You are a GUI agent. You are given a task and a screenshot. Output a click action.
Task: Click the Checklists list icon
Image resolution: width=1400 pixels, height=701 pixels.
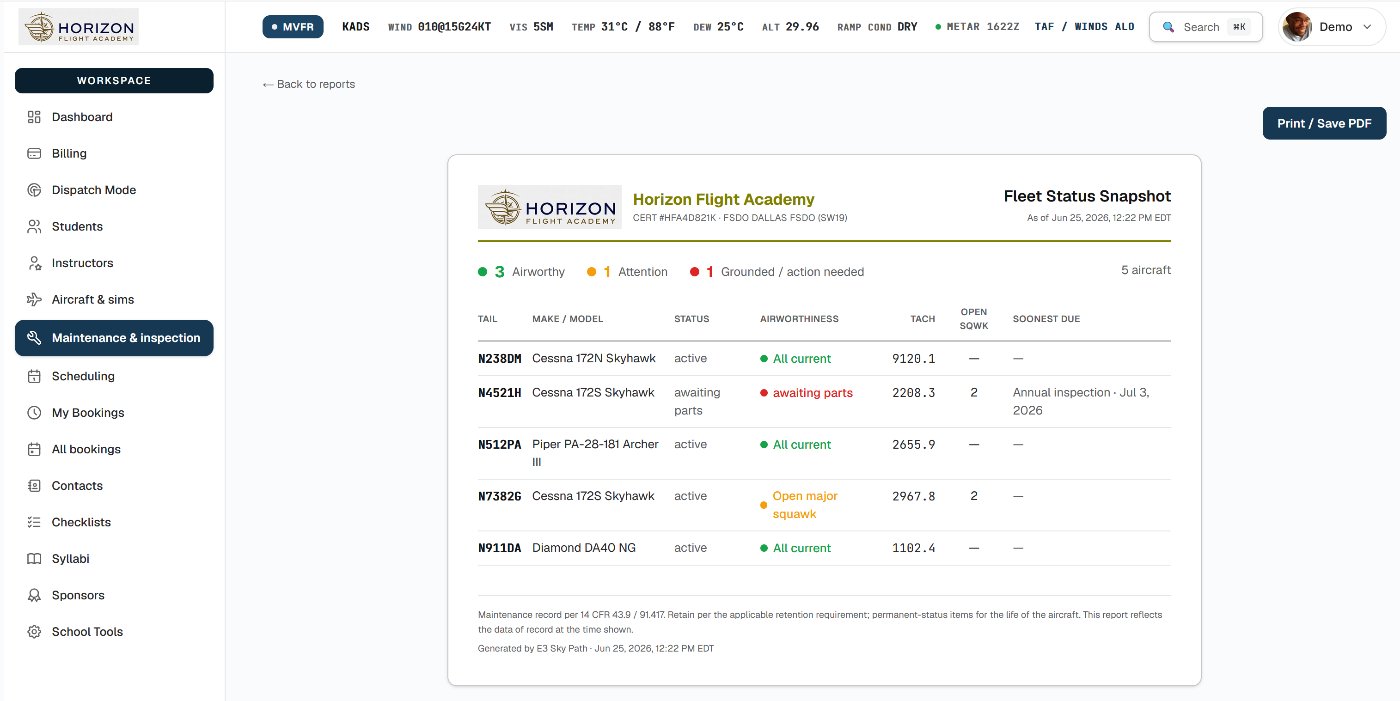pos(34,522)
